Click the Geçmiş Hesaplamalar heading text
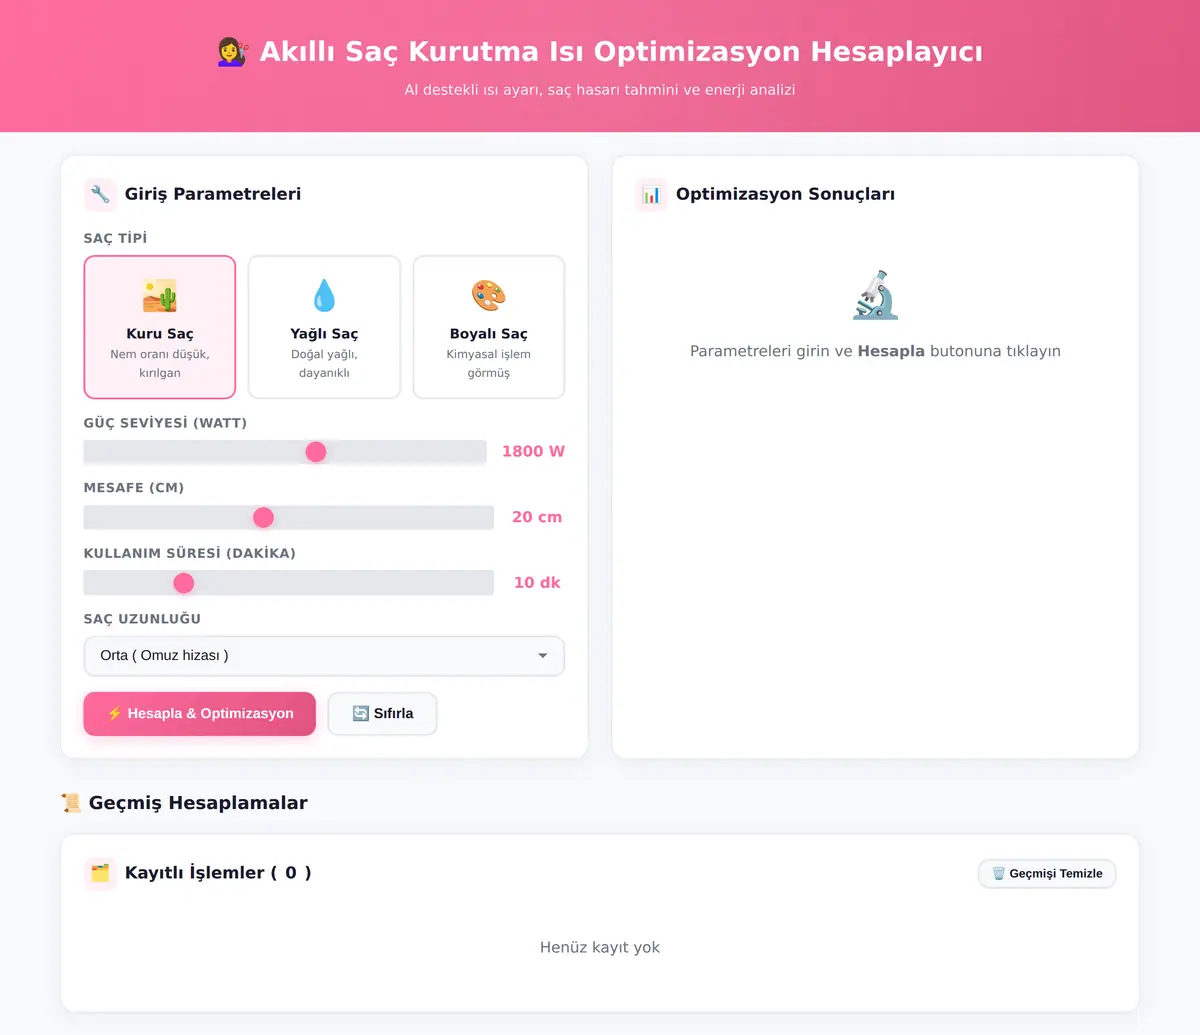1200x1035 pixels. point(198,803)
